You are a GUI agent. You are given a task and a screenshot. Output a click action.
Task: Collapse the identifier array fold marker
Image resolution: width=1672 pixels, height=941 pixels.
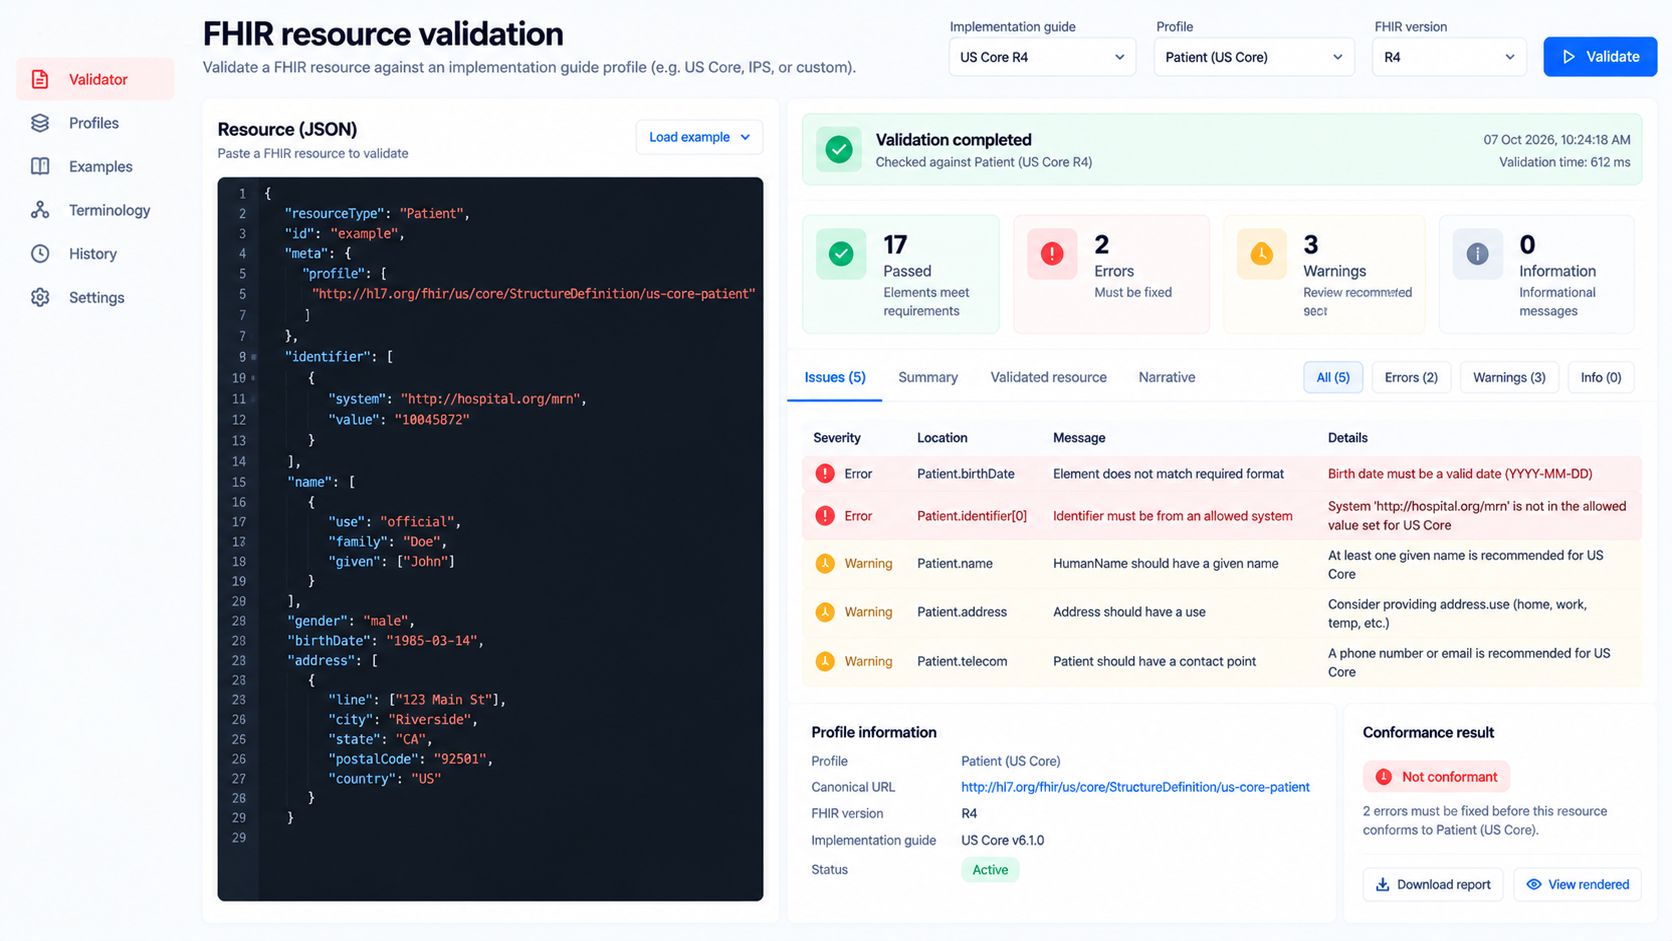pyautogui.click(x=254, y=357)
